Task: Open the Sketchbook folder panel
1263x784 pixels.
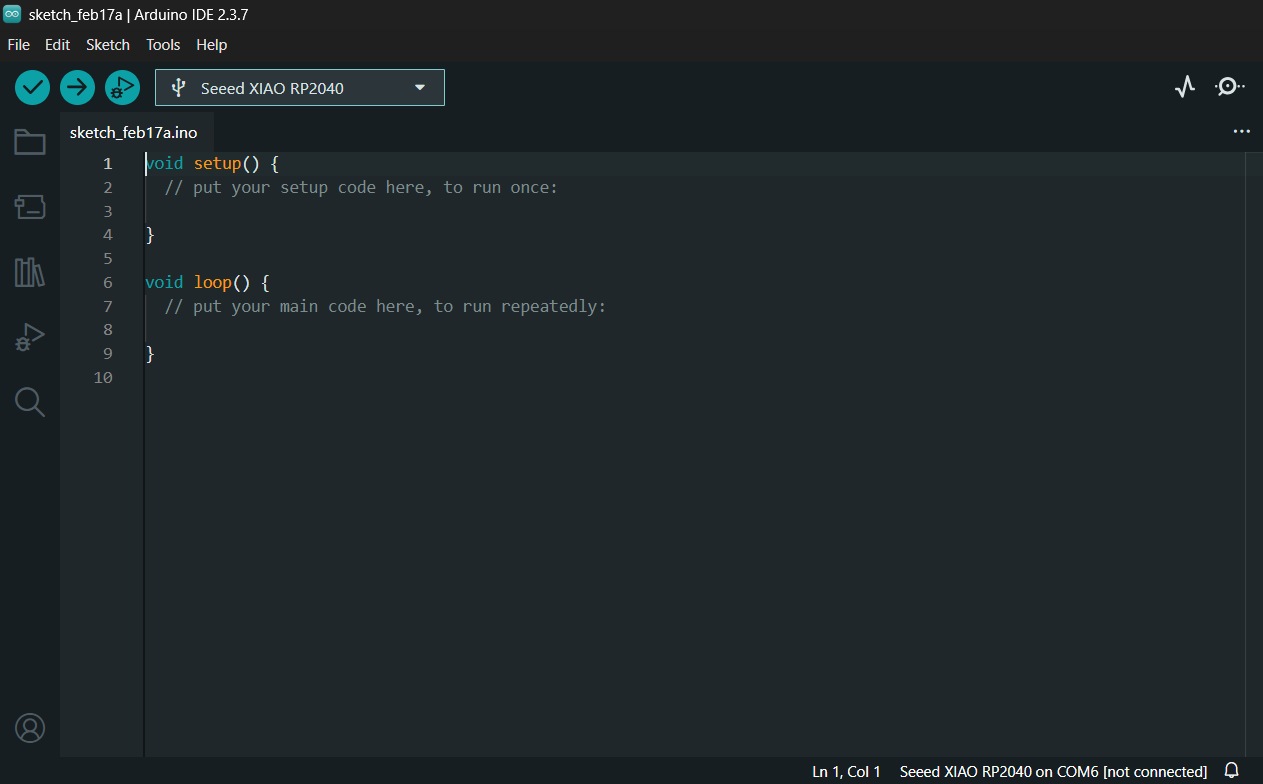Action: [30, 143]
